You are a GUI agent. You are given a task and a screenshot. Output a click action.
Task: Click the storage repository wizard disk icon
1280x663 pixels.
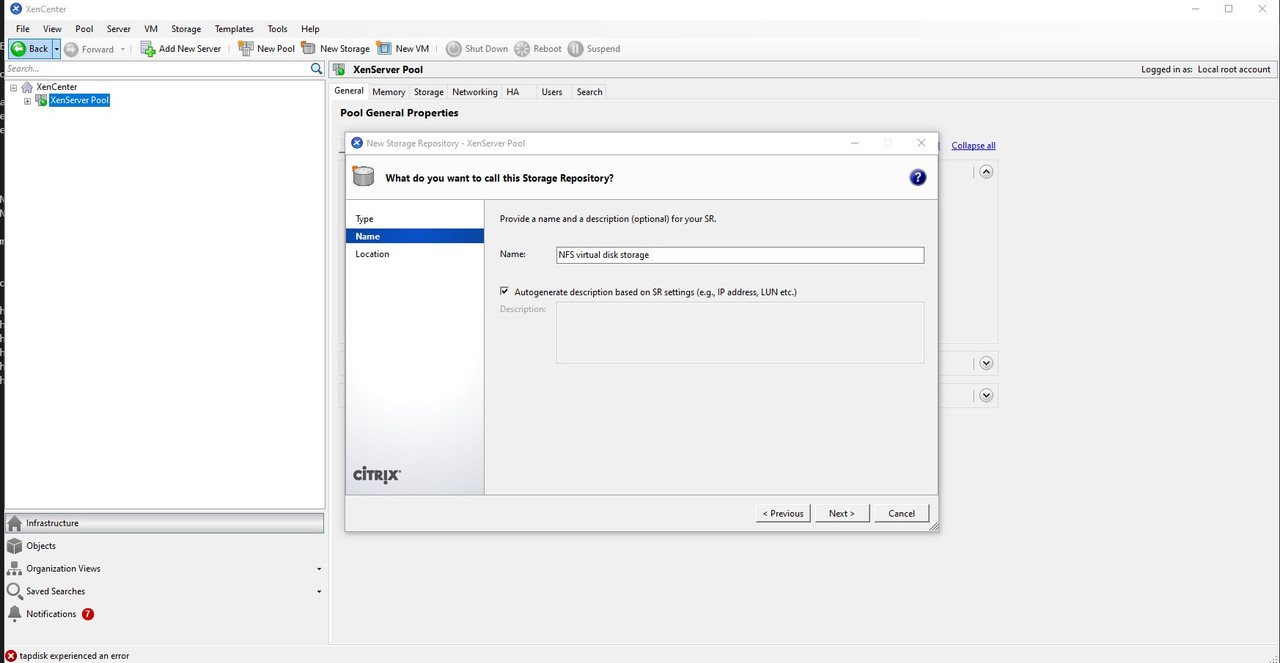[x=363, y=177]
